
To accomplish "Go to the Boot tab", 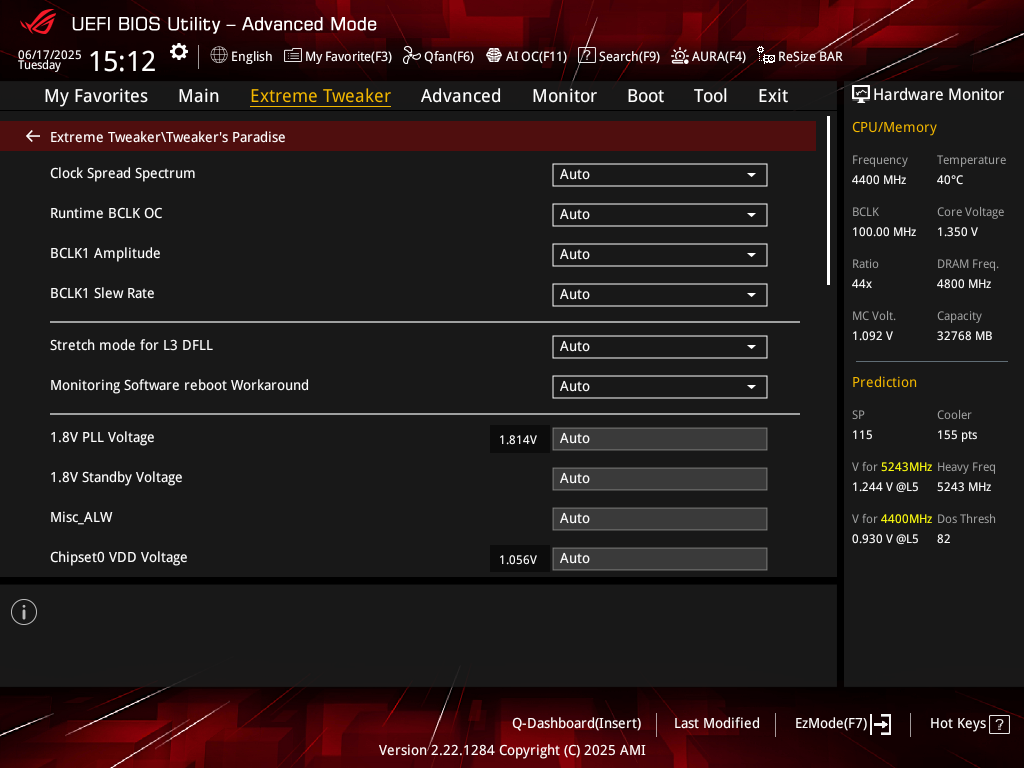I will (x=645, y=96).
